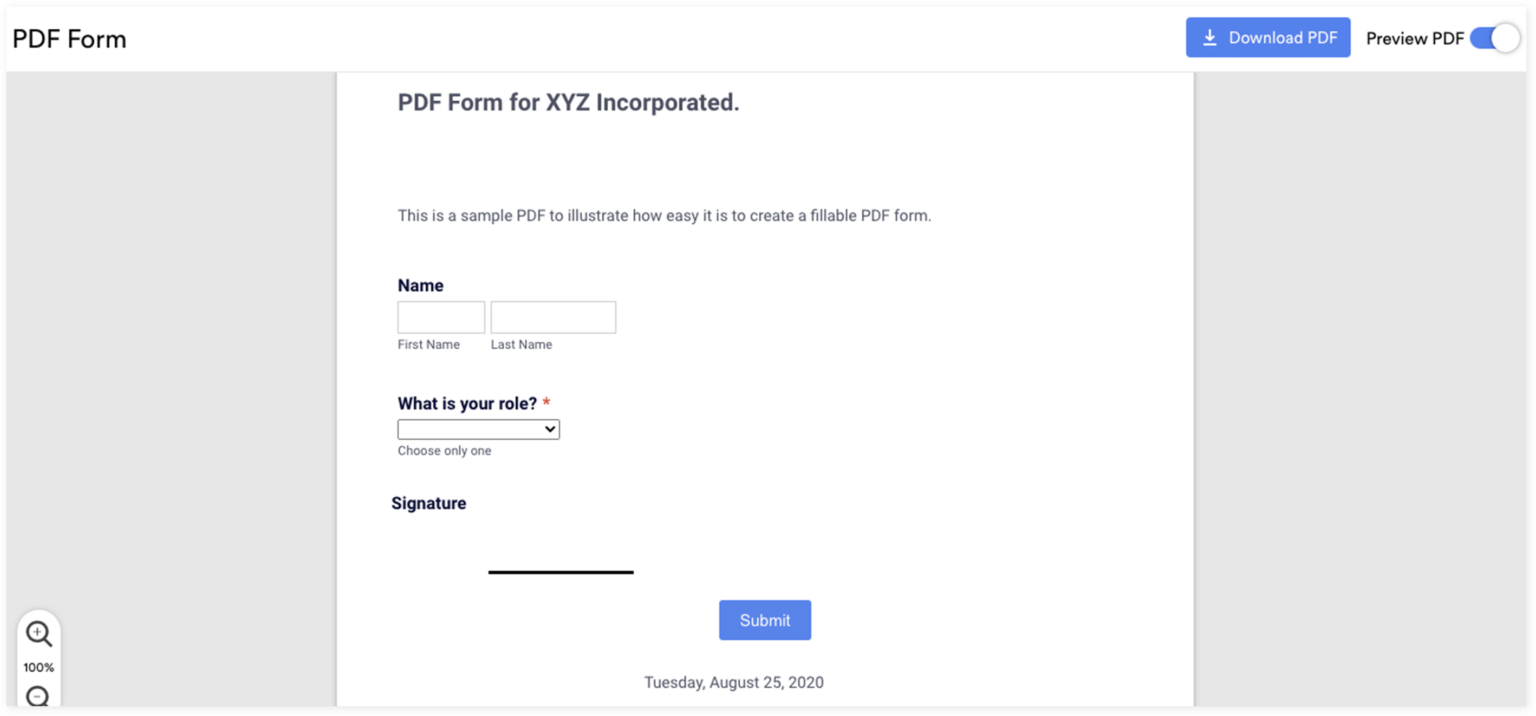Click the form heading 'PDF Form for XYZ Incorporated'
This screenshot has width=1536, height=716.
coord(568,101)
